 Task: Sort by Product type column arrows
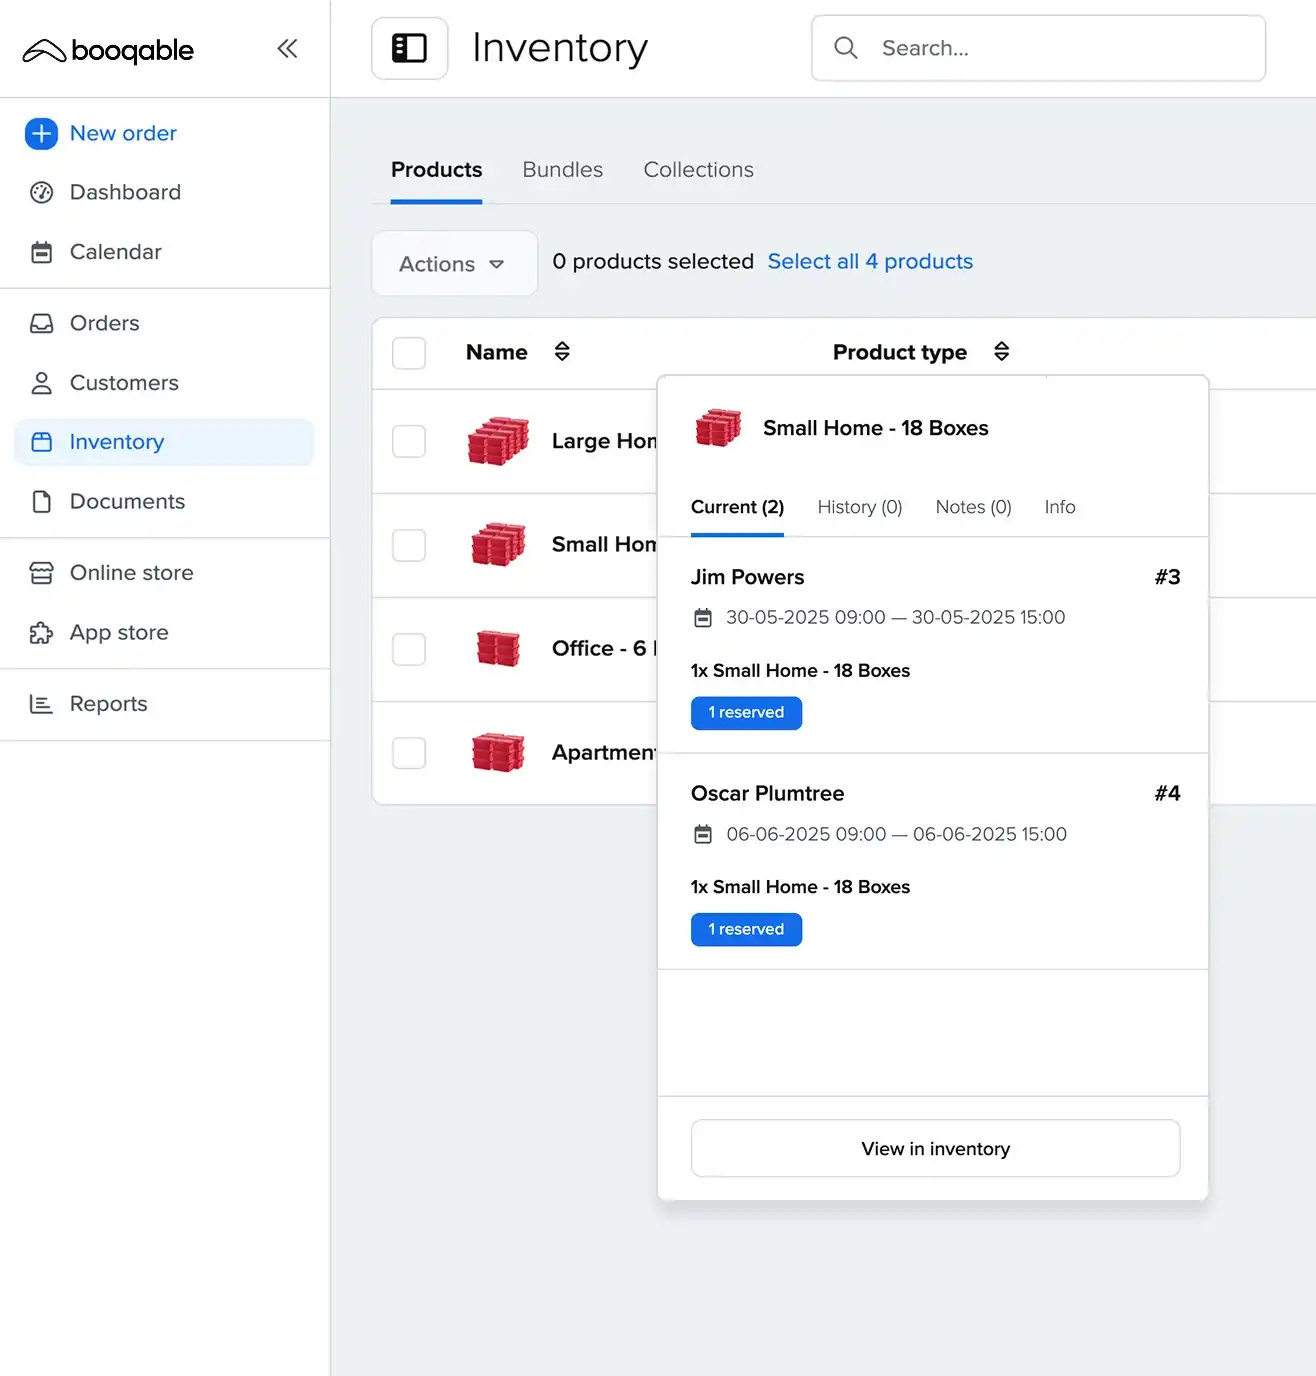pyautogui.click(x=1001, y=352)
